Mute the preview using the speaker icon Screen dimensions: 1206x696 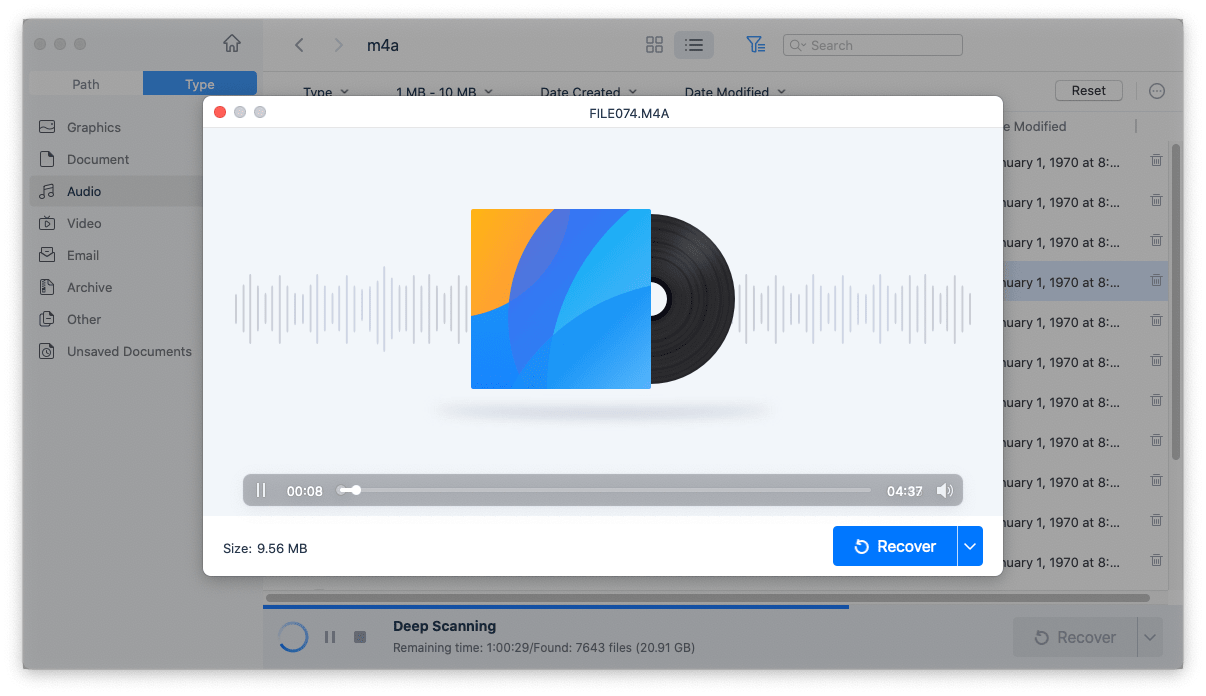click(944, 491)
